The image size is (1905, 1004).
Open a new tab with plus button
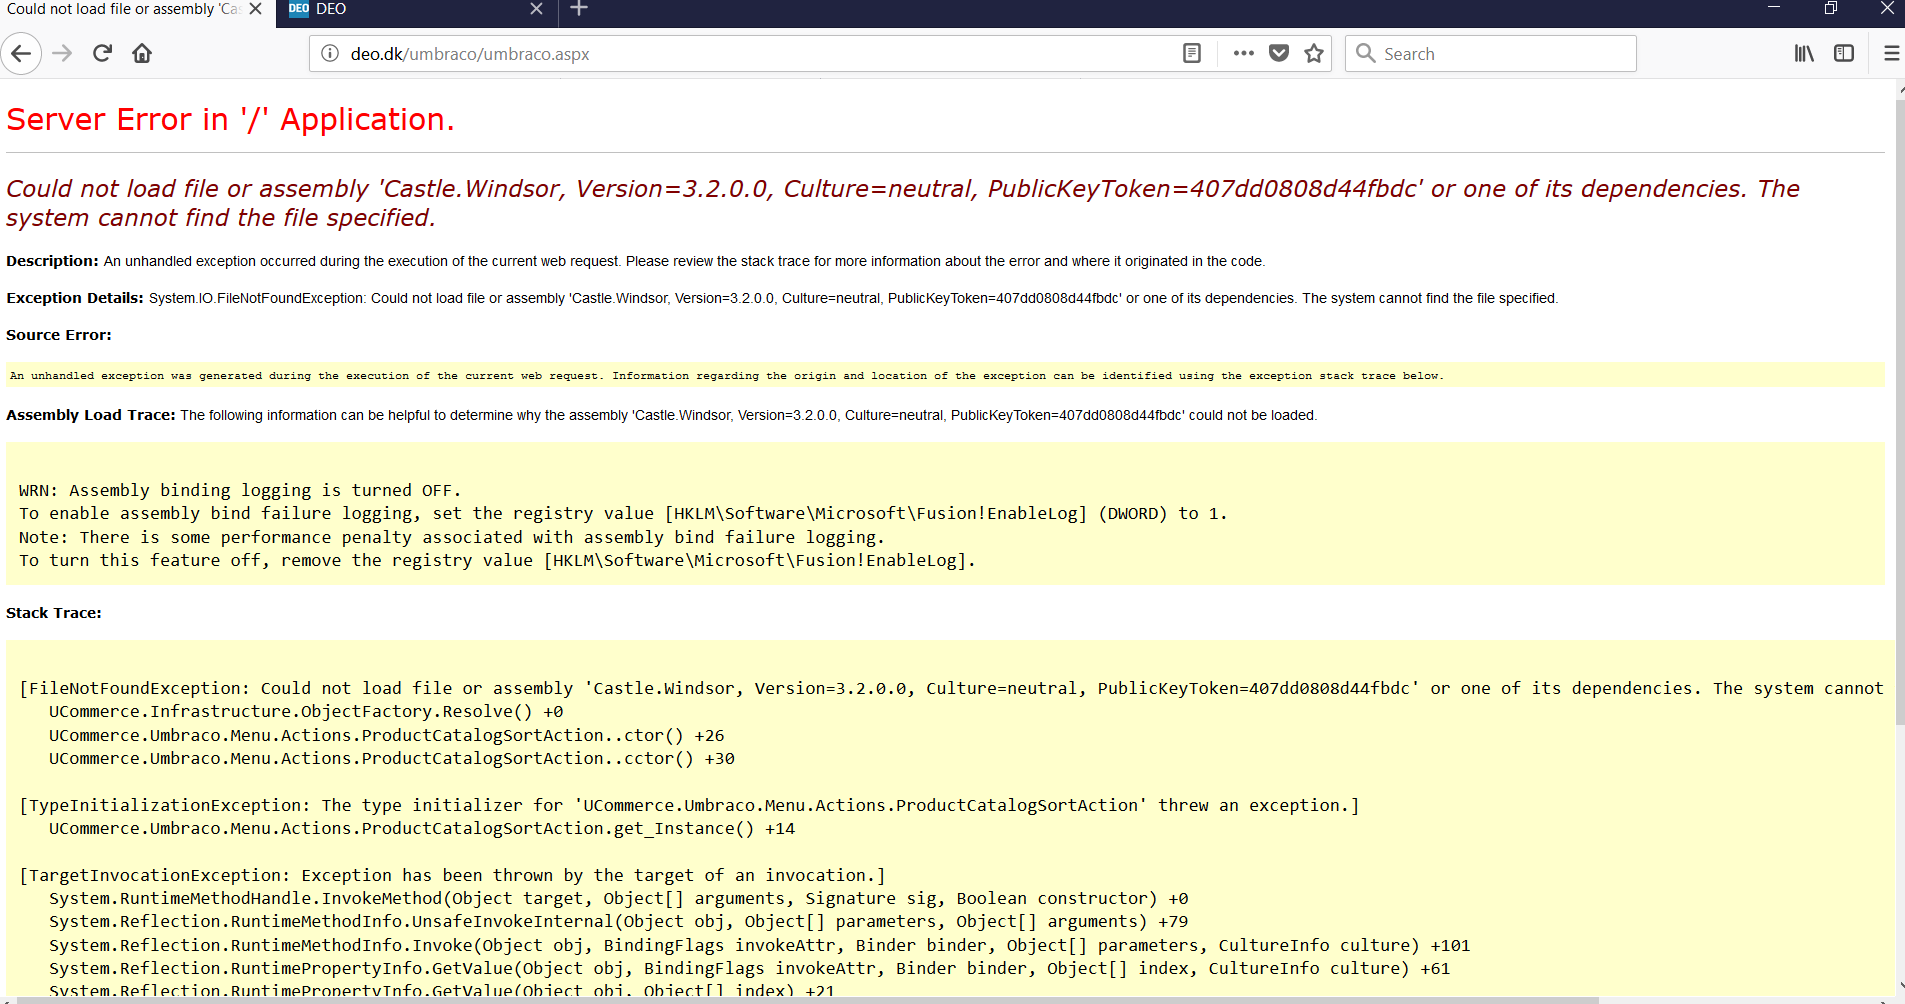pos(579,9)
